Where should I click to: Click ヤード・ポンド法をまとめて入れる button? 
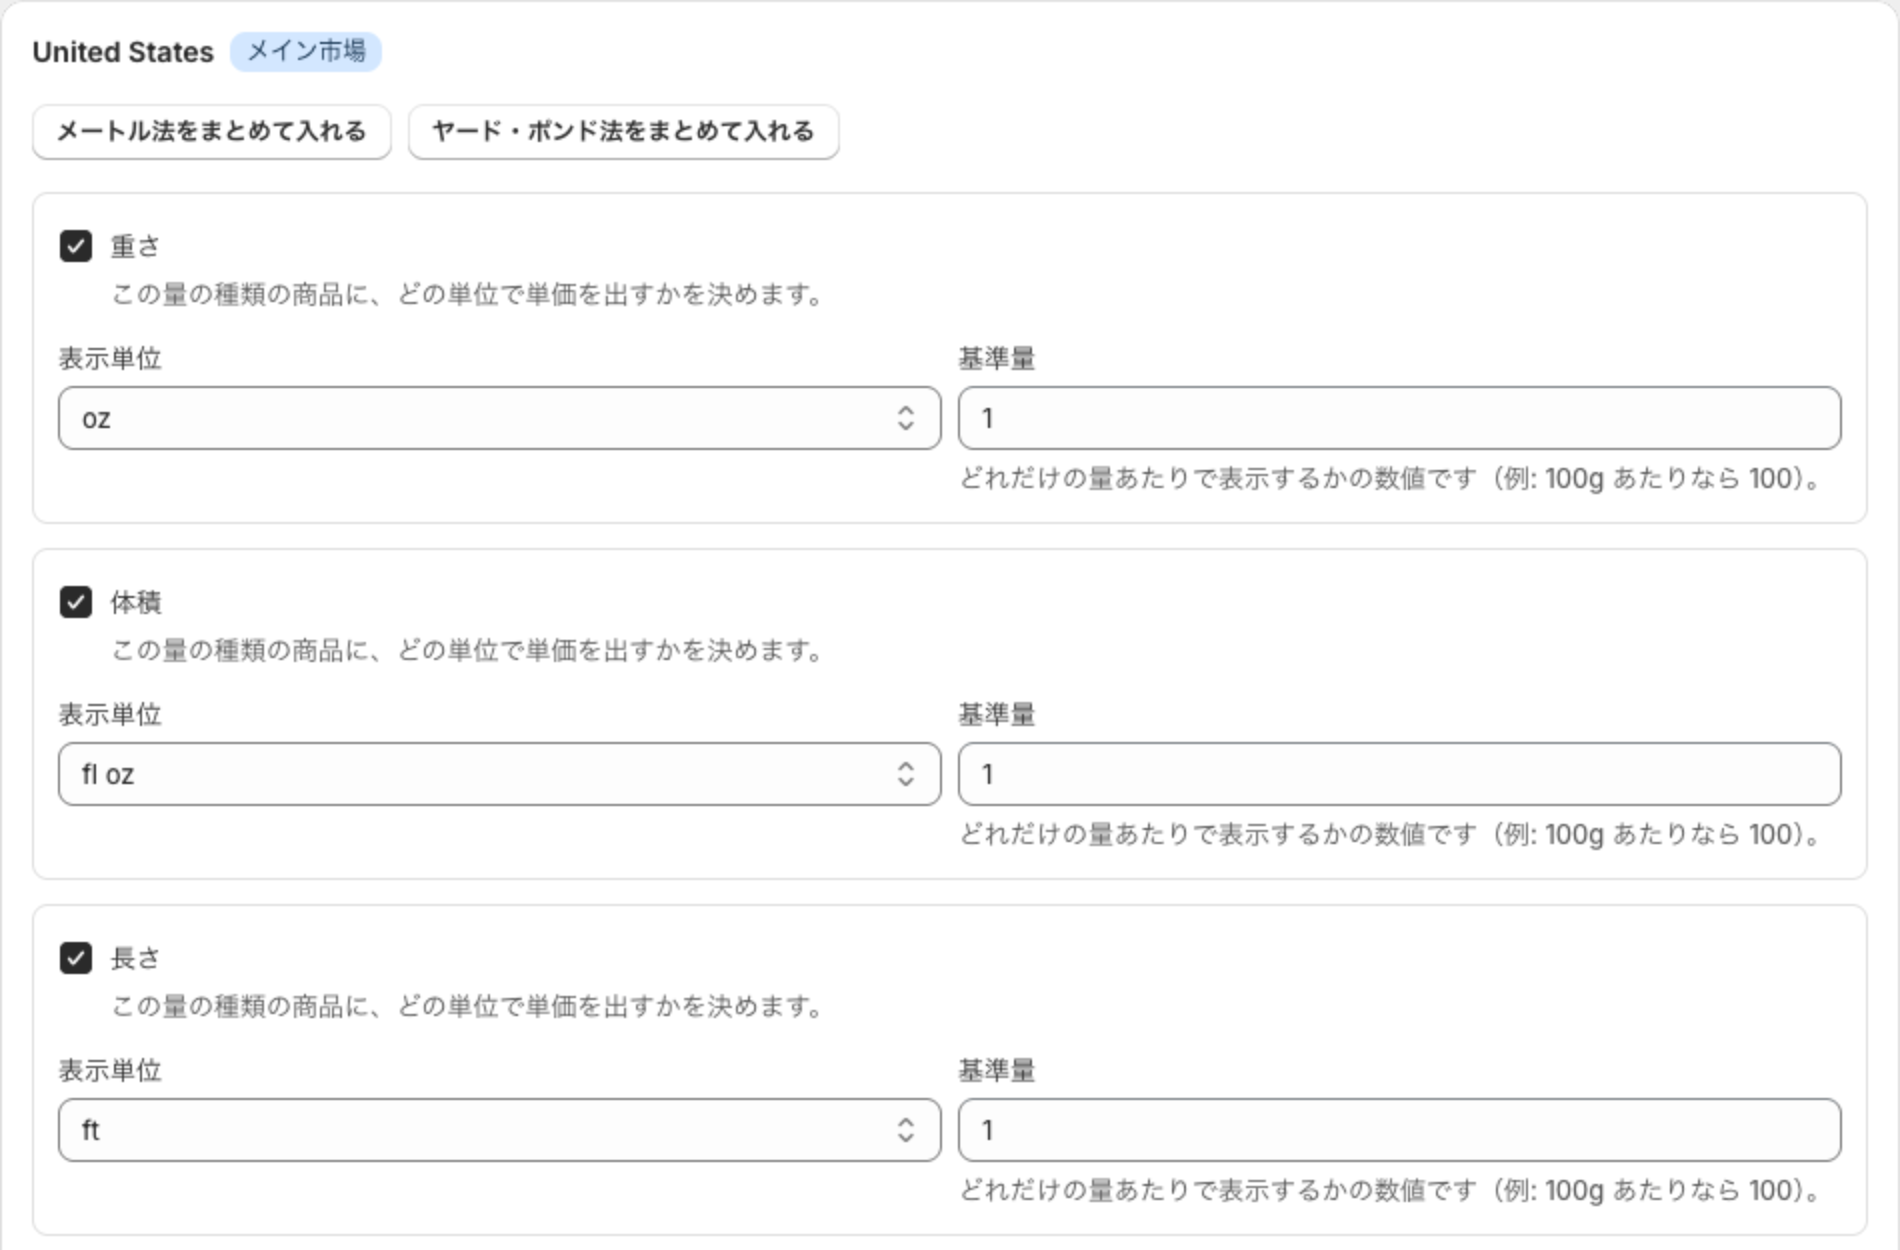click(x=623, y=131)
